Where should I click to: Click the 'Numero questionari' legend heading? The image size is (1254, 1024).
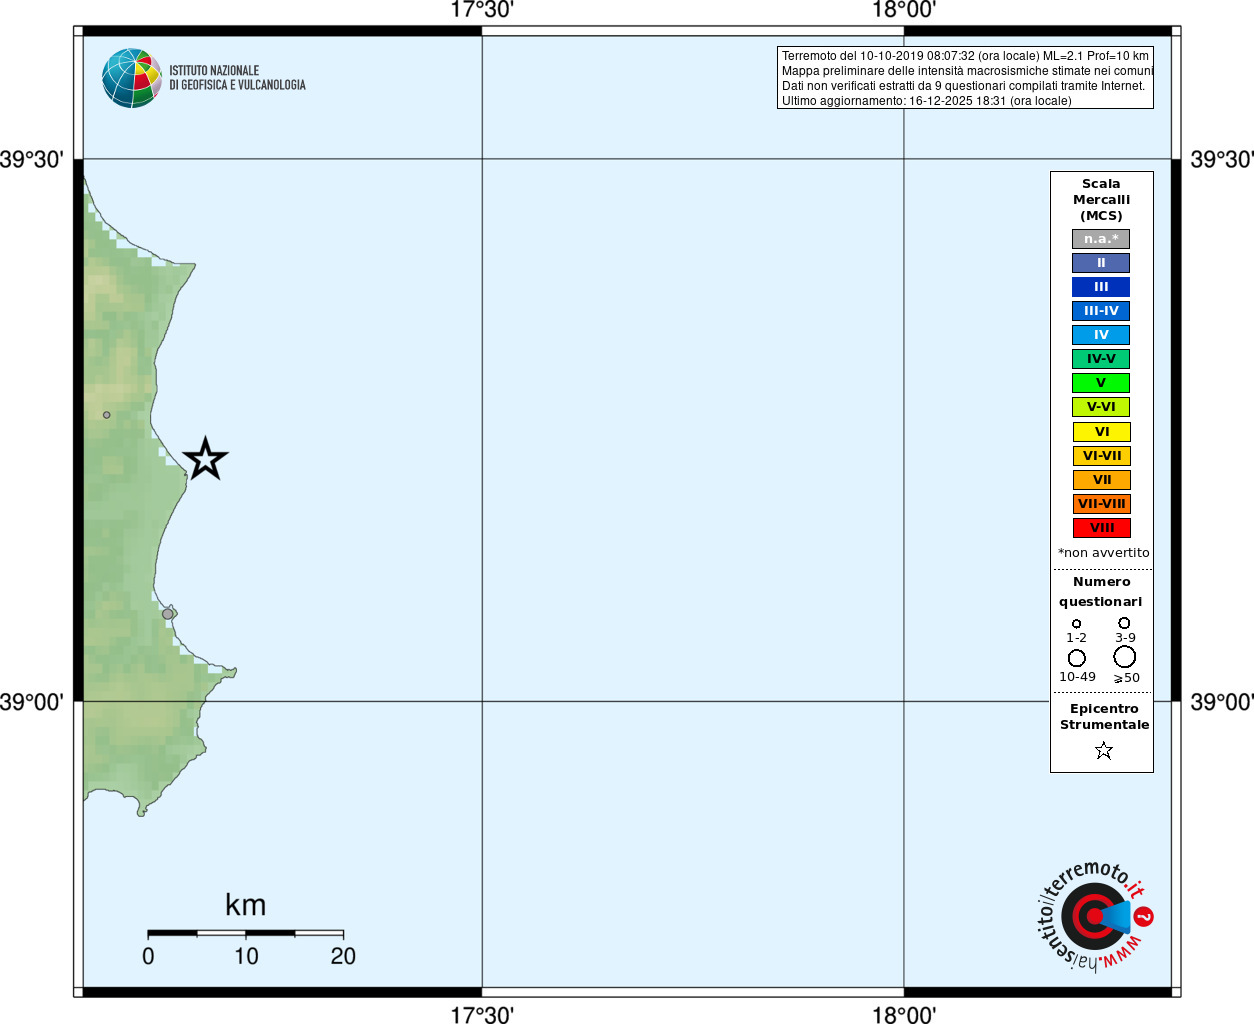click(x=1101, y=592)
